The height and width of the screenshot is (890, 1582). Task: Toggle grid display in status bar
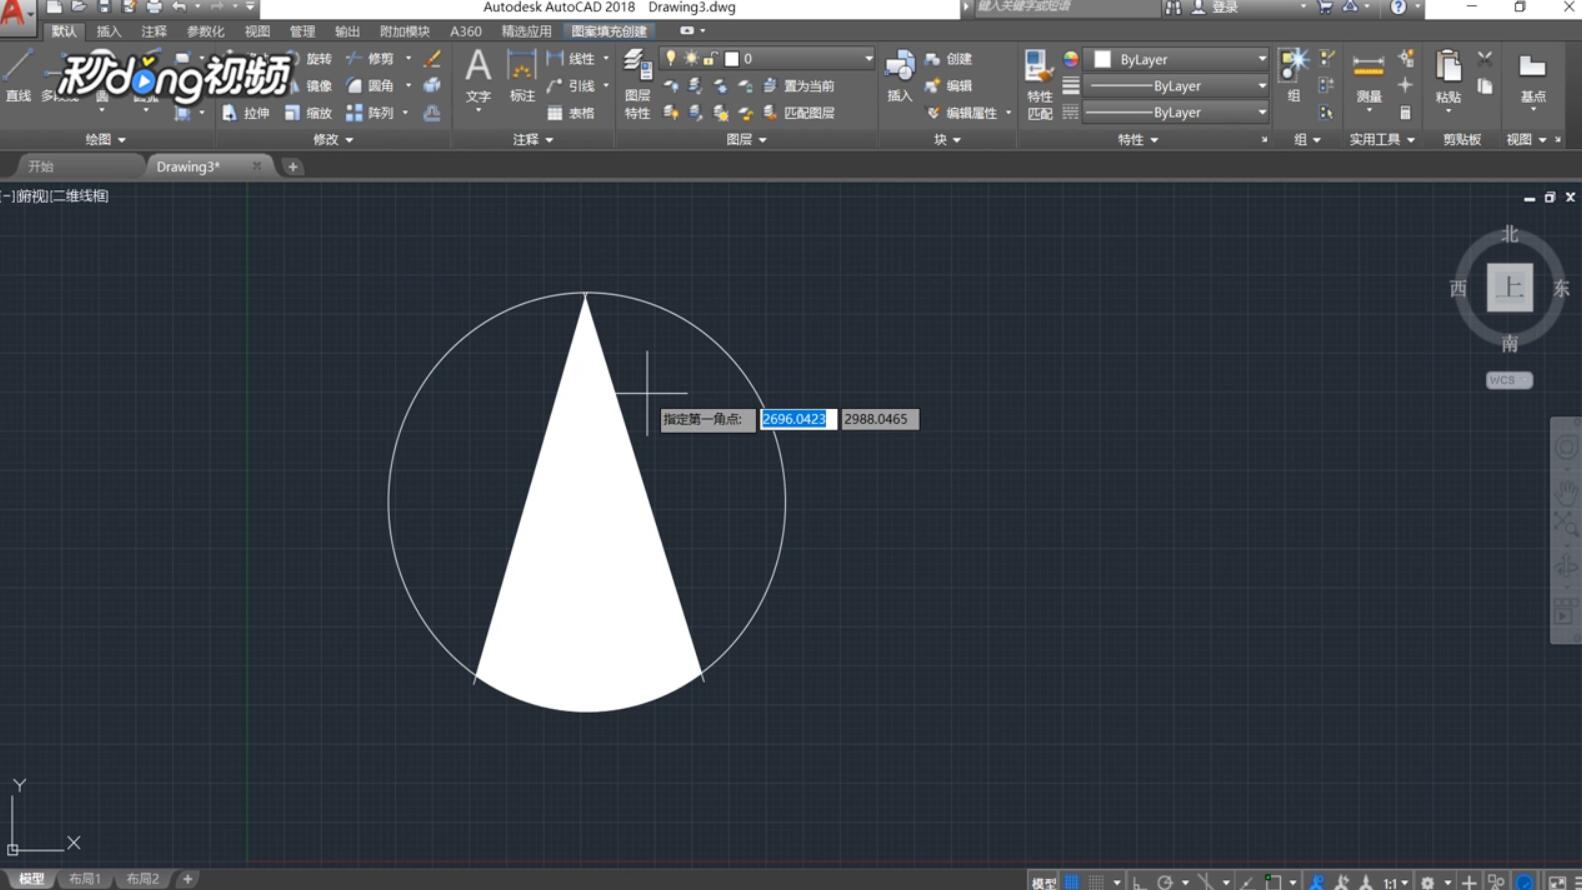(x=1071, y=882)
